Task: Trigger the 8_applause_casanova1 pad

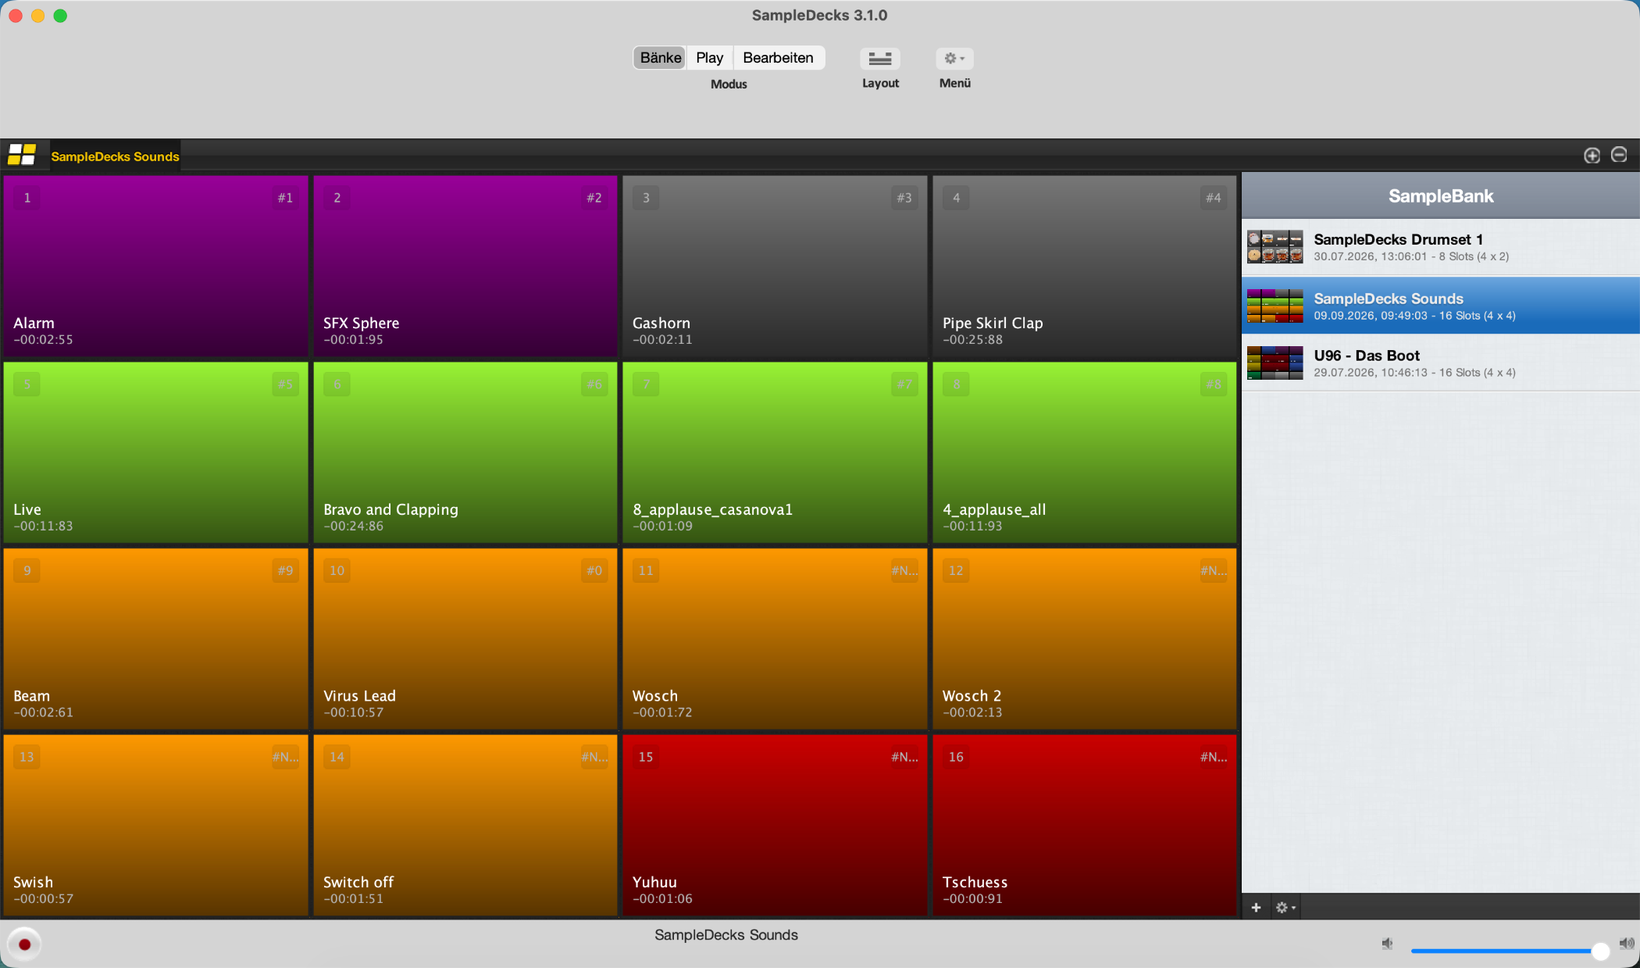Action: [775, 453]
